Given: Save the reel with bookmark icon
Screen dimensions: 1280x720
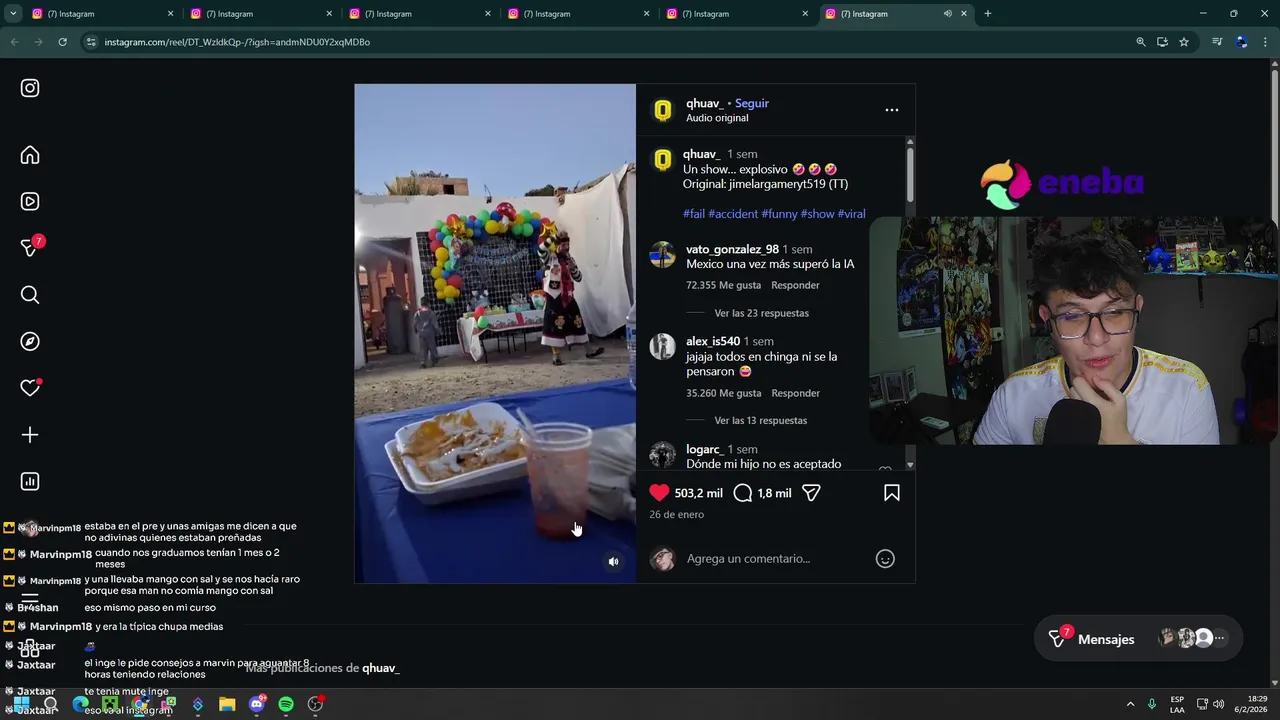Looking at the screenshot, I should pos(892,492).
